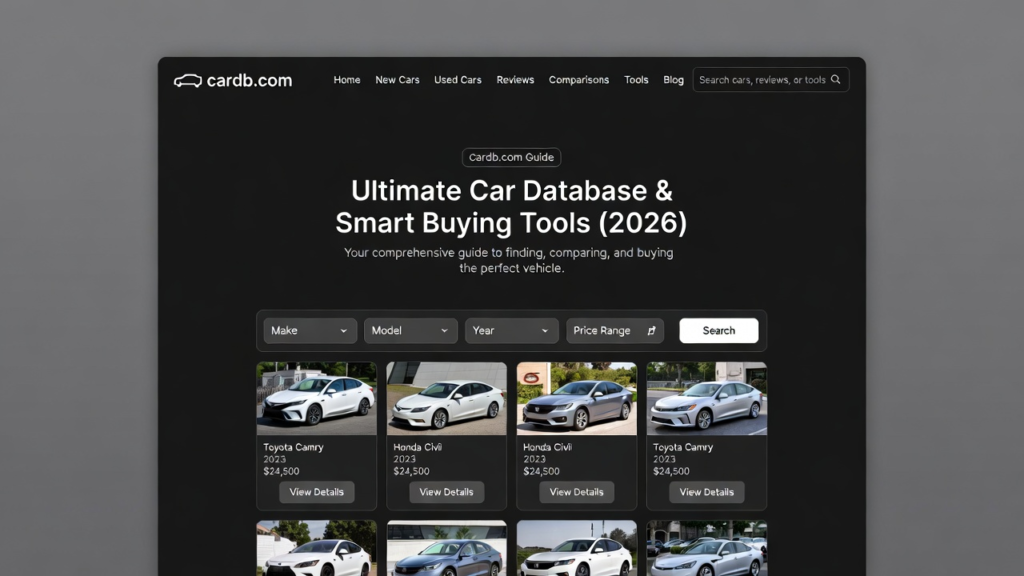Click the 'Cardb.com Guide' badge
The width and height of the screenshot is (1024, 576).
tap(511, 158)
